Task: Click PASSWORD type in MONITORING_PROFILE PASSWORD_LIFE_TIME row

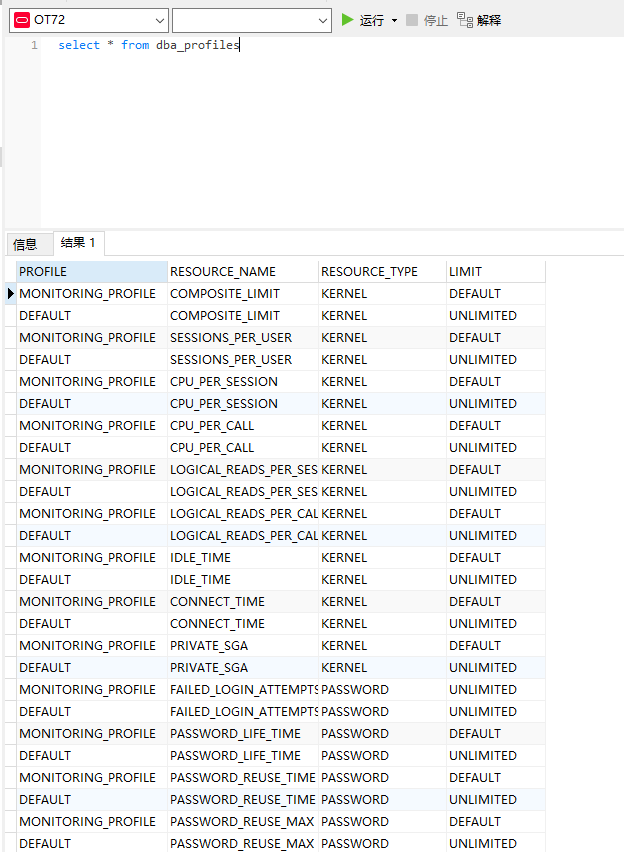Action: point(383,734)
